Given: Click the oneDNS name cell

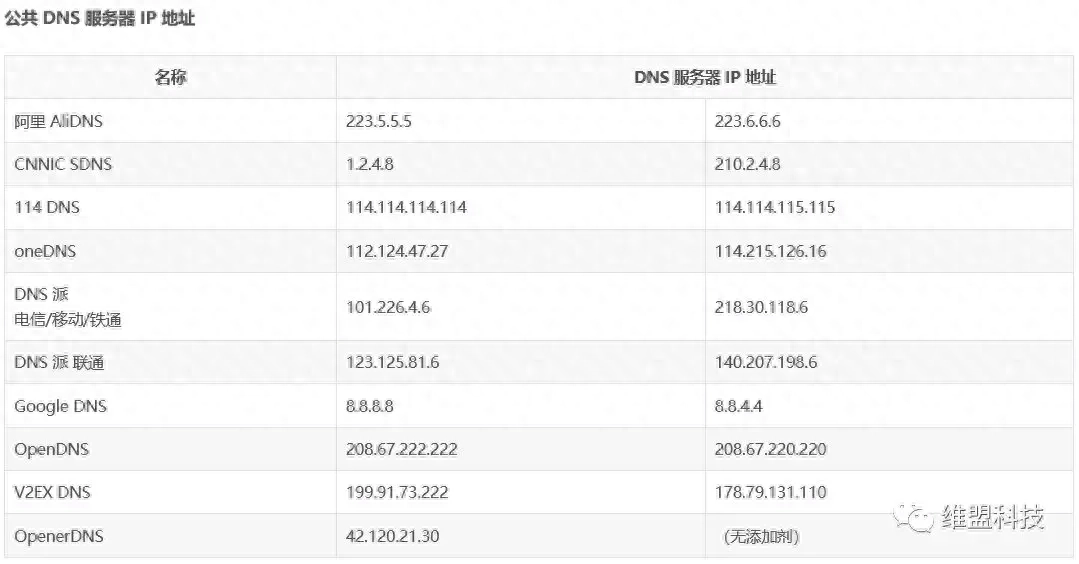Looking at the screenshot, I should 45,252.
